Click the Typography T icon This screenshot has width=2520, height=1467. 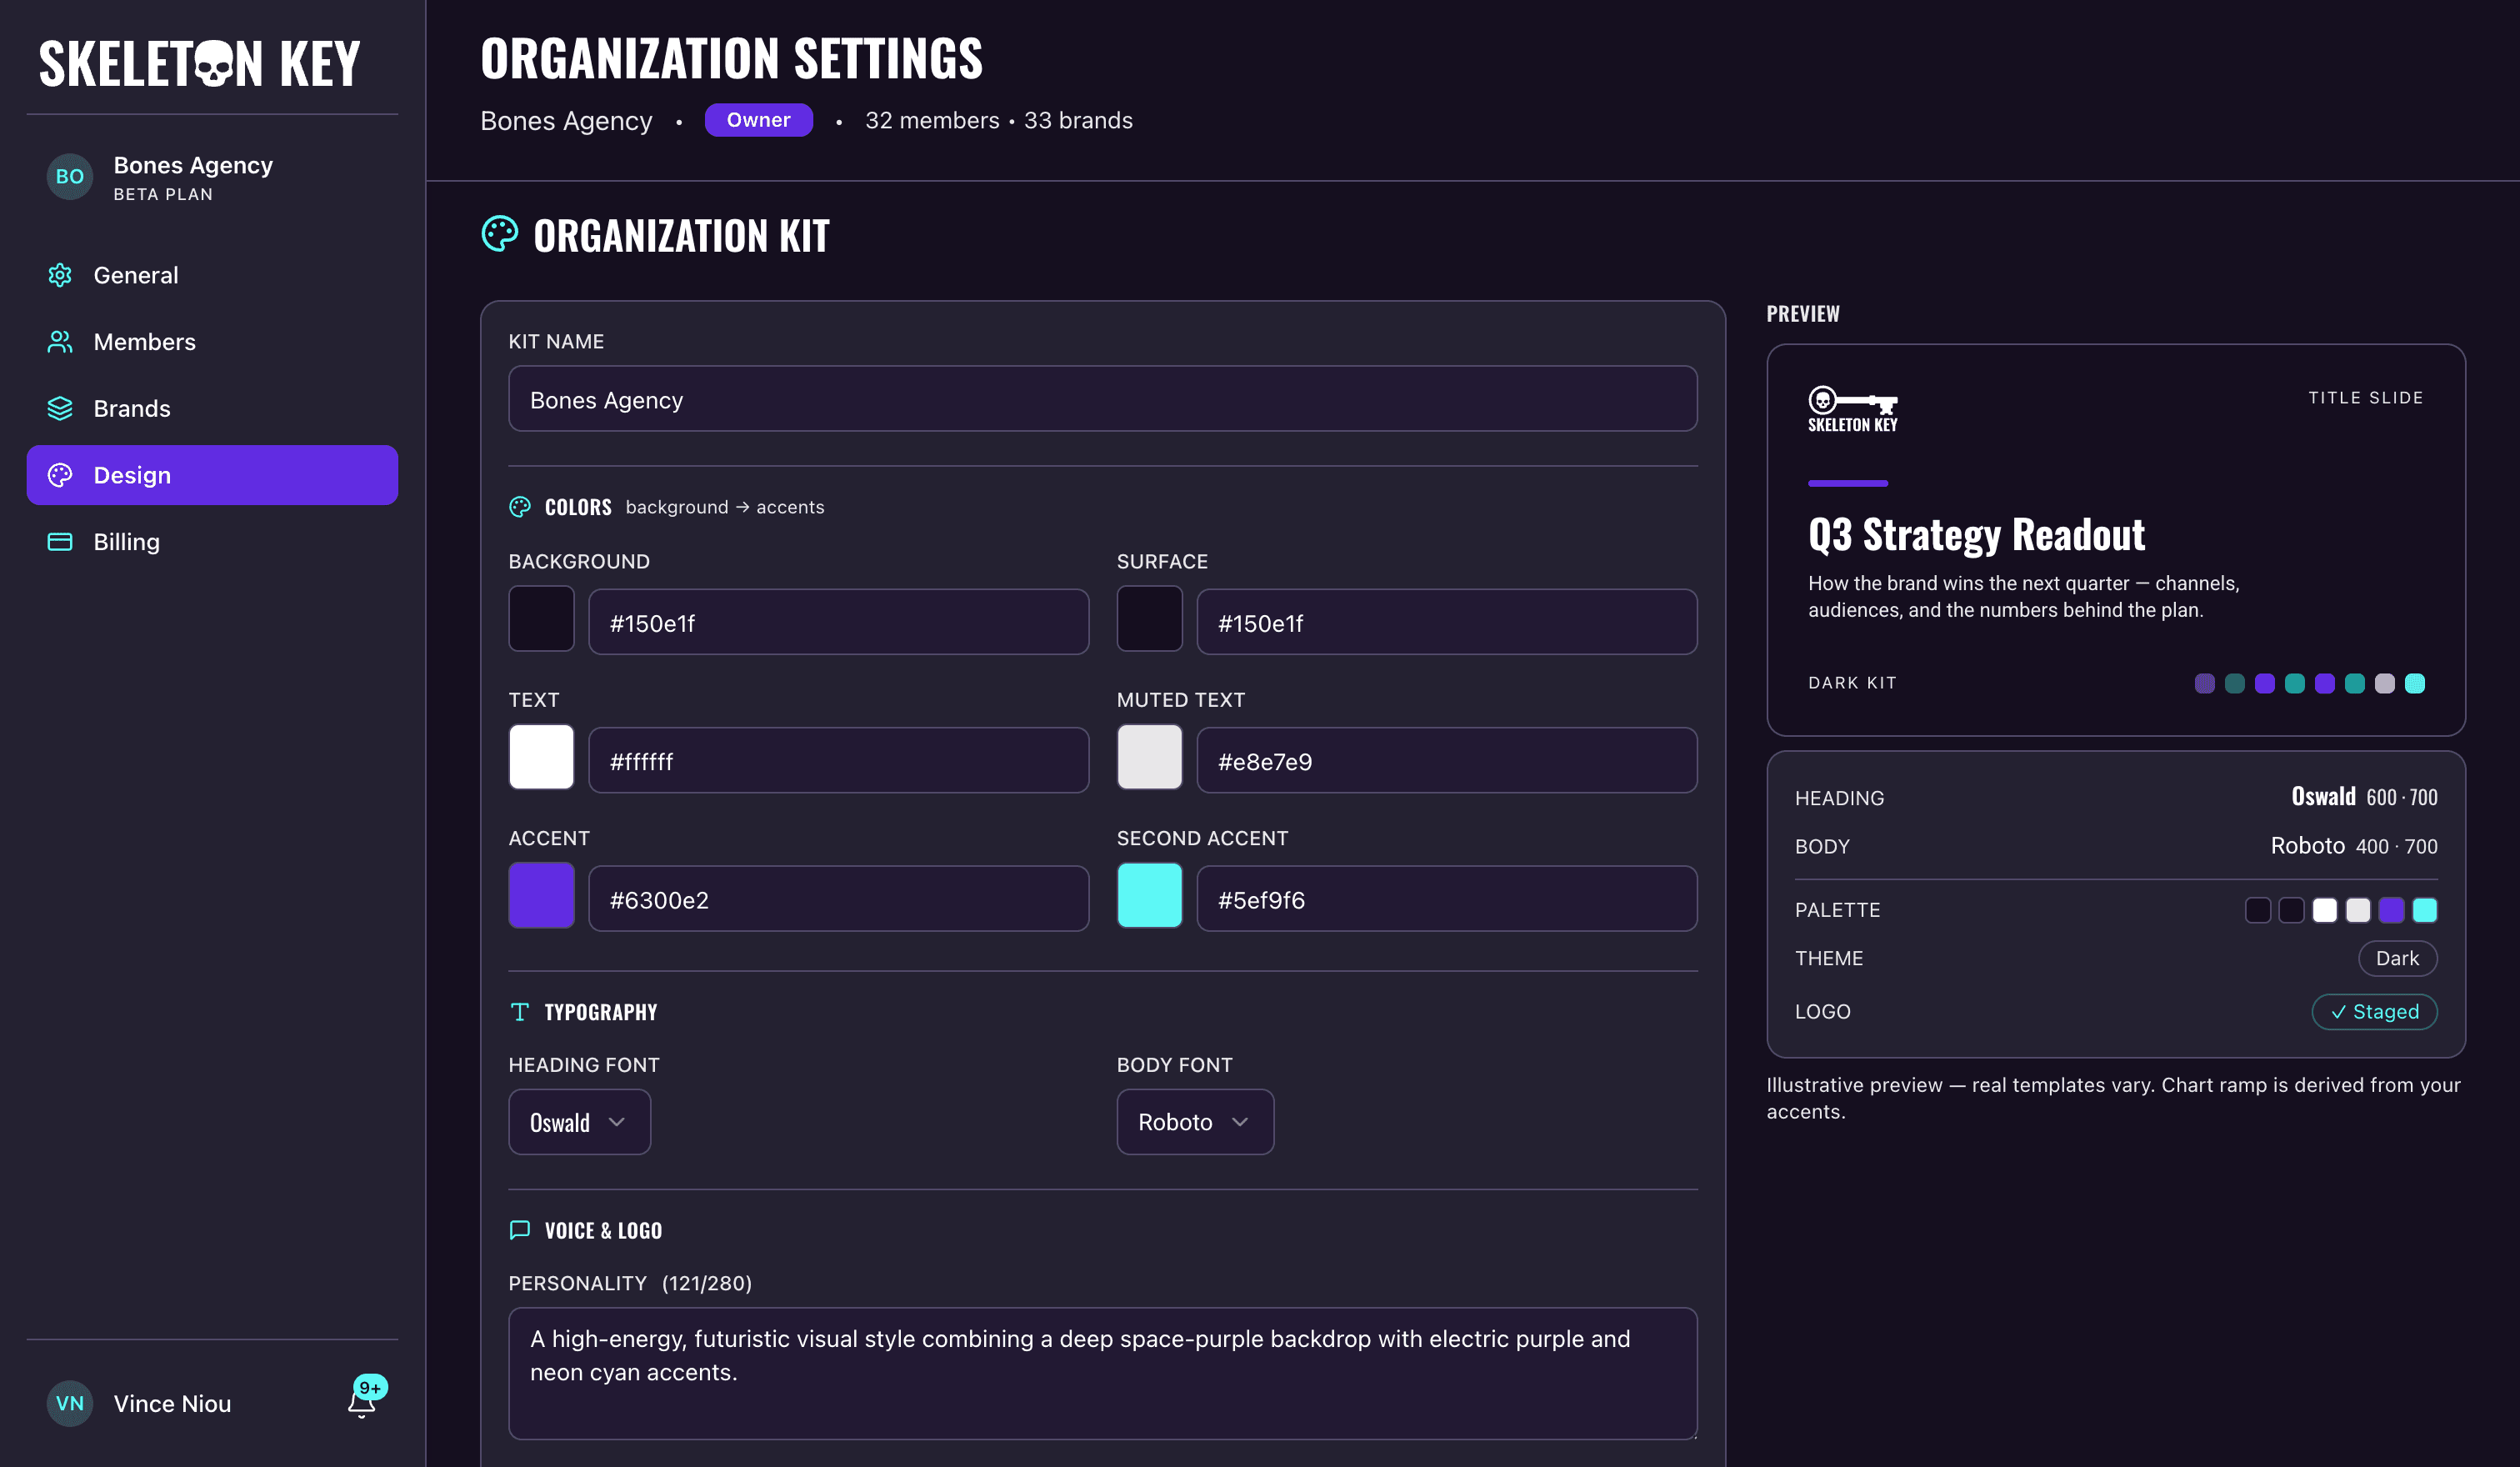pyautogui.click(x=520, y=1012)
